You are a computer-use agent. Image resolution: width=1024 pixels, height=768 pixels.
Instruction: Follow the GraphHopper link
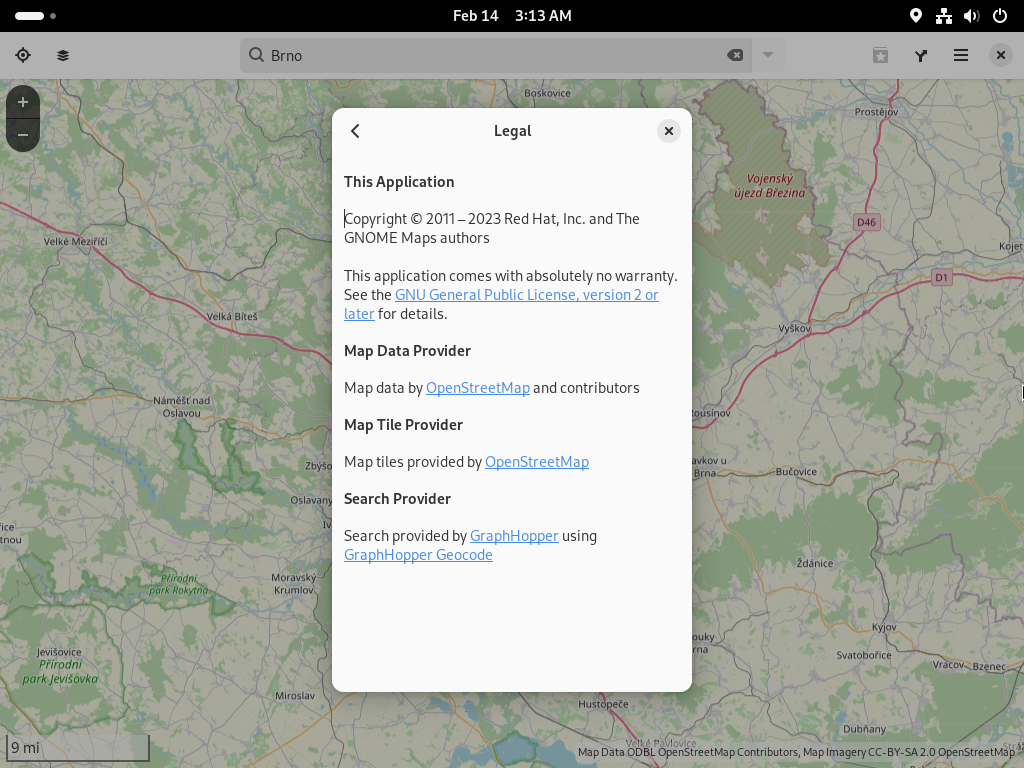(514, 536)
